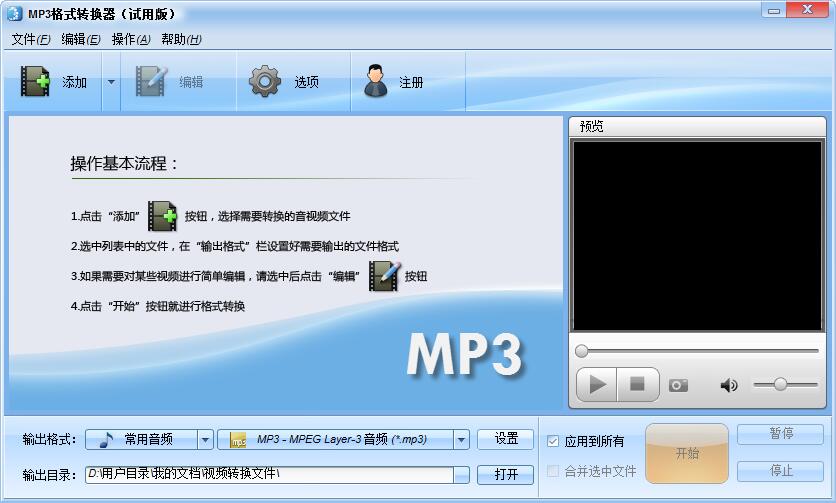Click the volume slider in preview panel
Screen dimensions: 836x503
coord(785,385)
